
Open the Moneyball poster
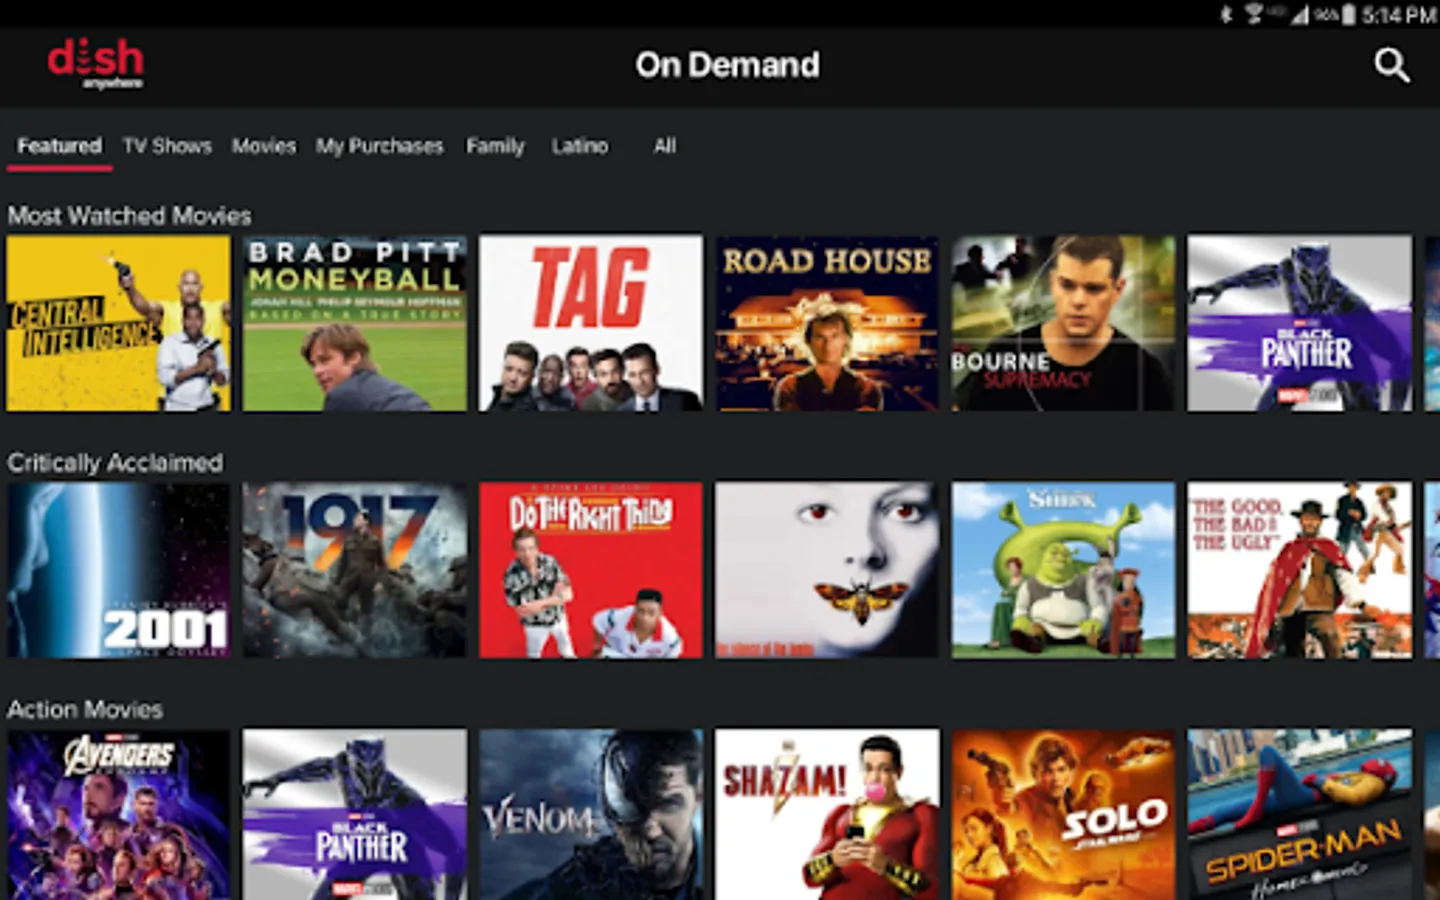(354, 323)
